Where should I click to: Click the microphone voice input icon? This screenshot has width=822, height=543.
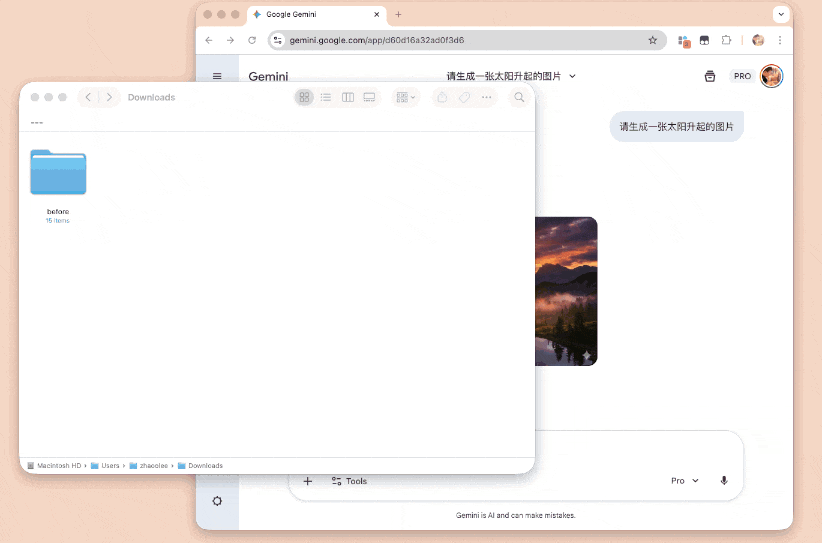(x=724, y=481)
